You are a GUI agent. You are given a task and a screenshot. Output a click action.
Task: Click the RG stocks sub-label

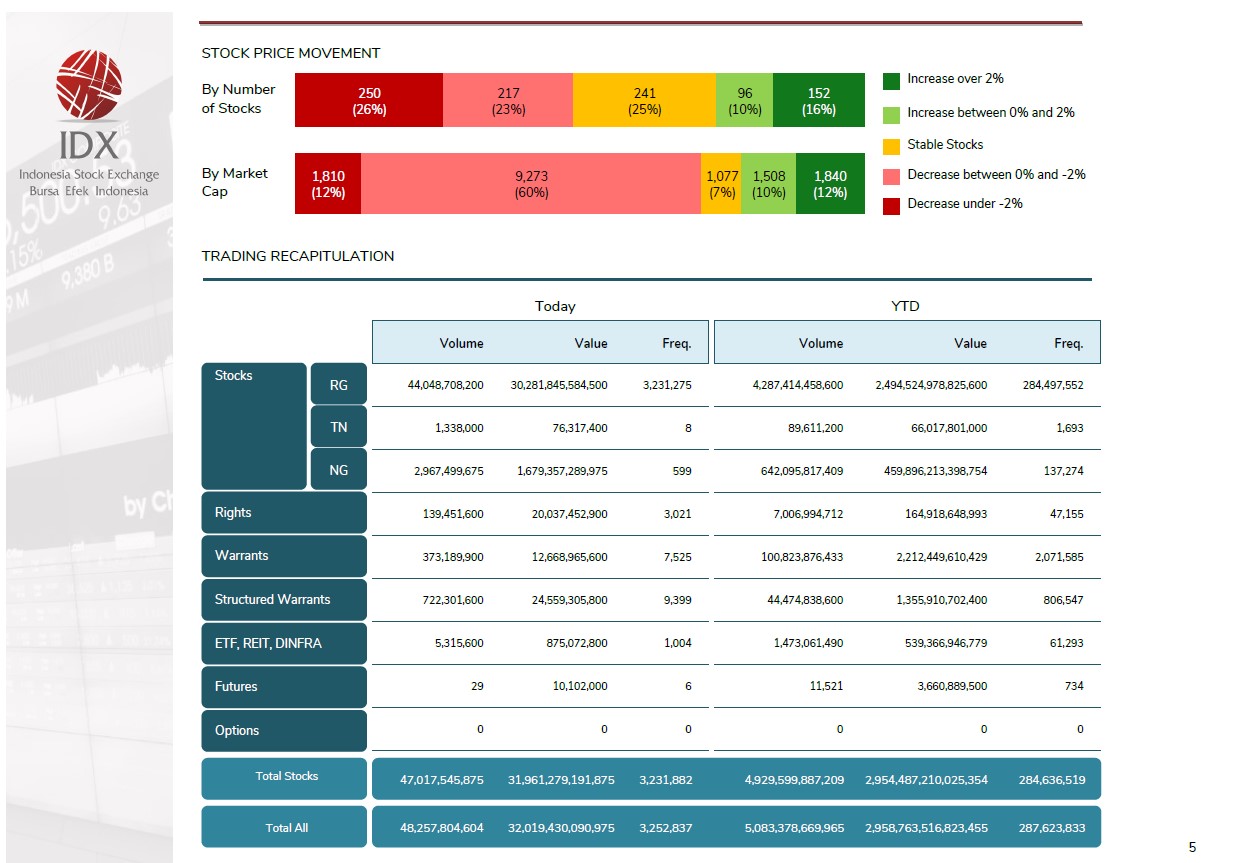tap(339, 385)
